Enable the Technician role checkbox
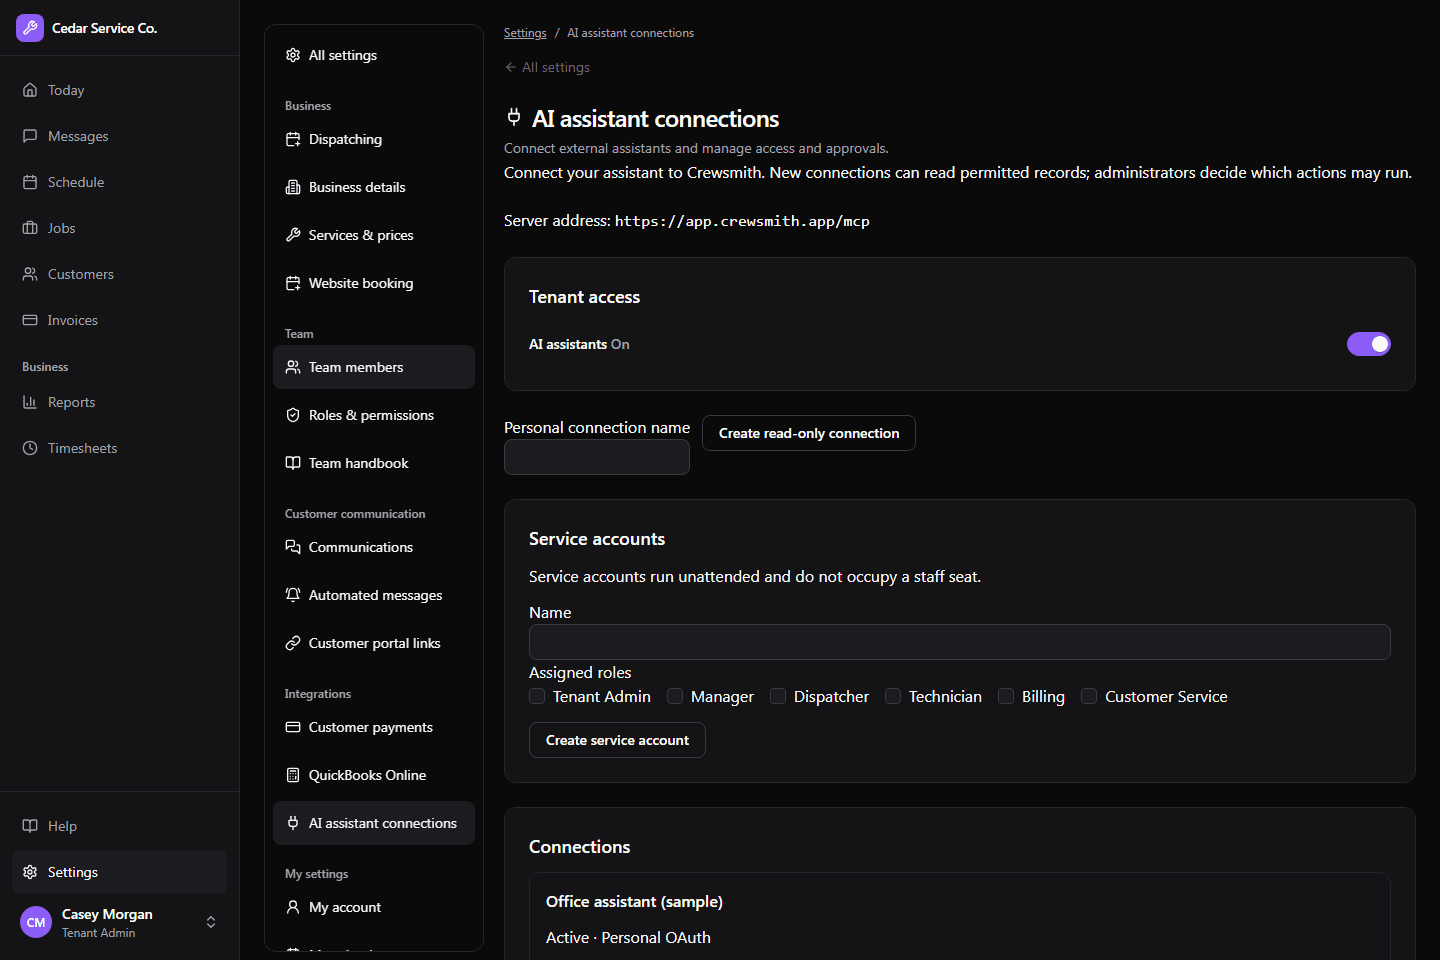Screen dimensions: 1440x960 tap(893, 696)
